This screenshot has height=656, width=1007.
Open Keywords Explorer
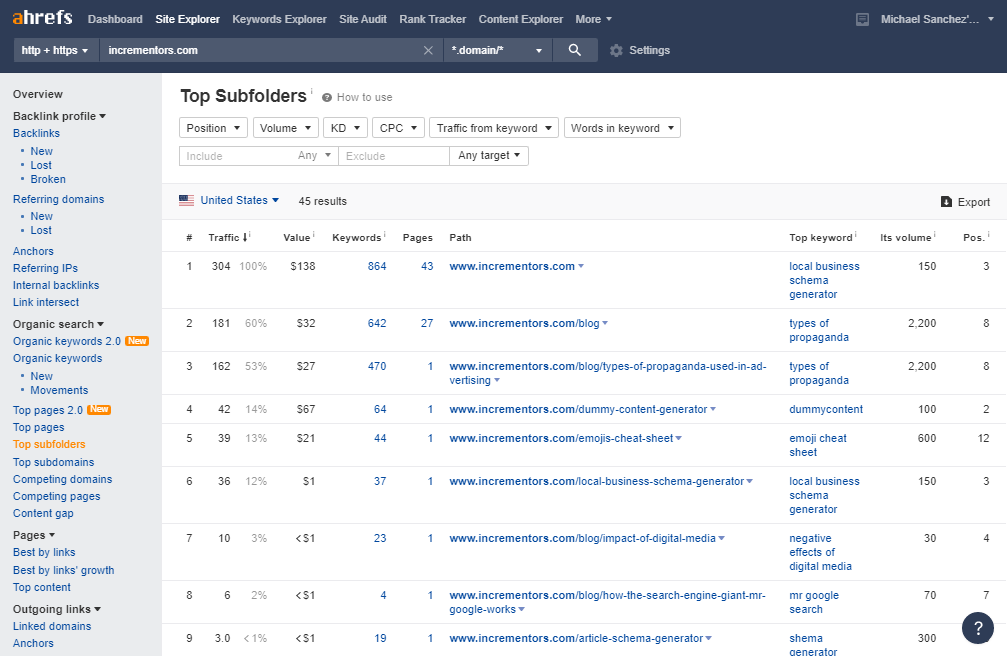279,19
